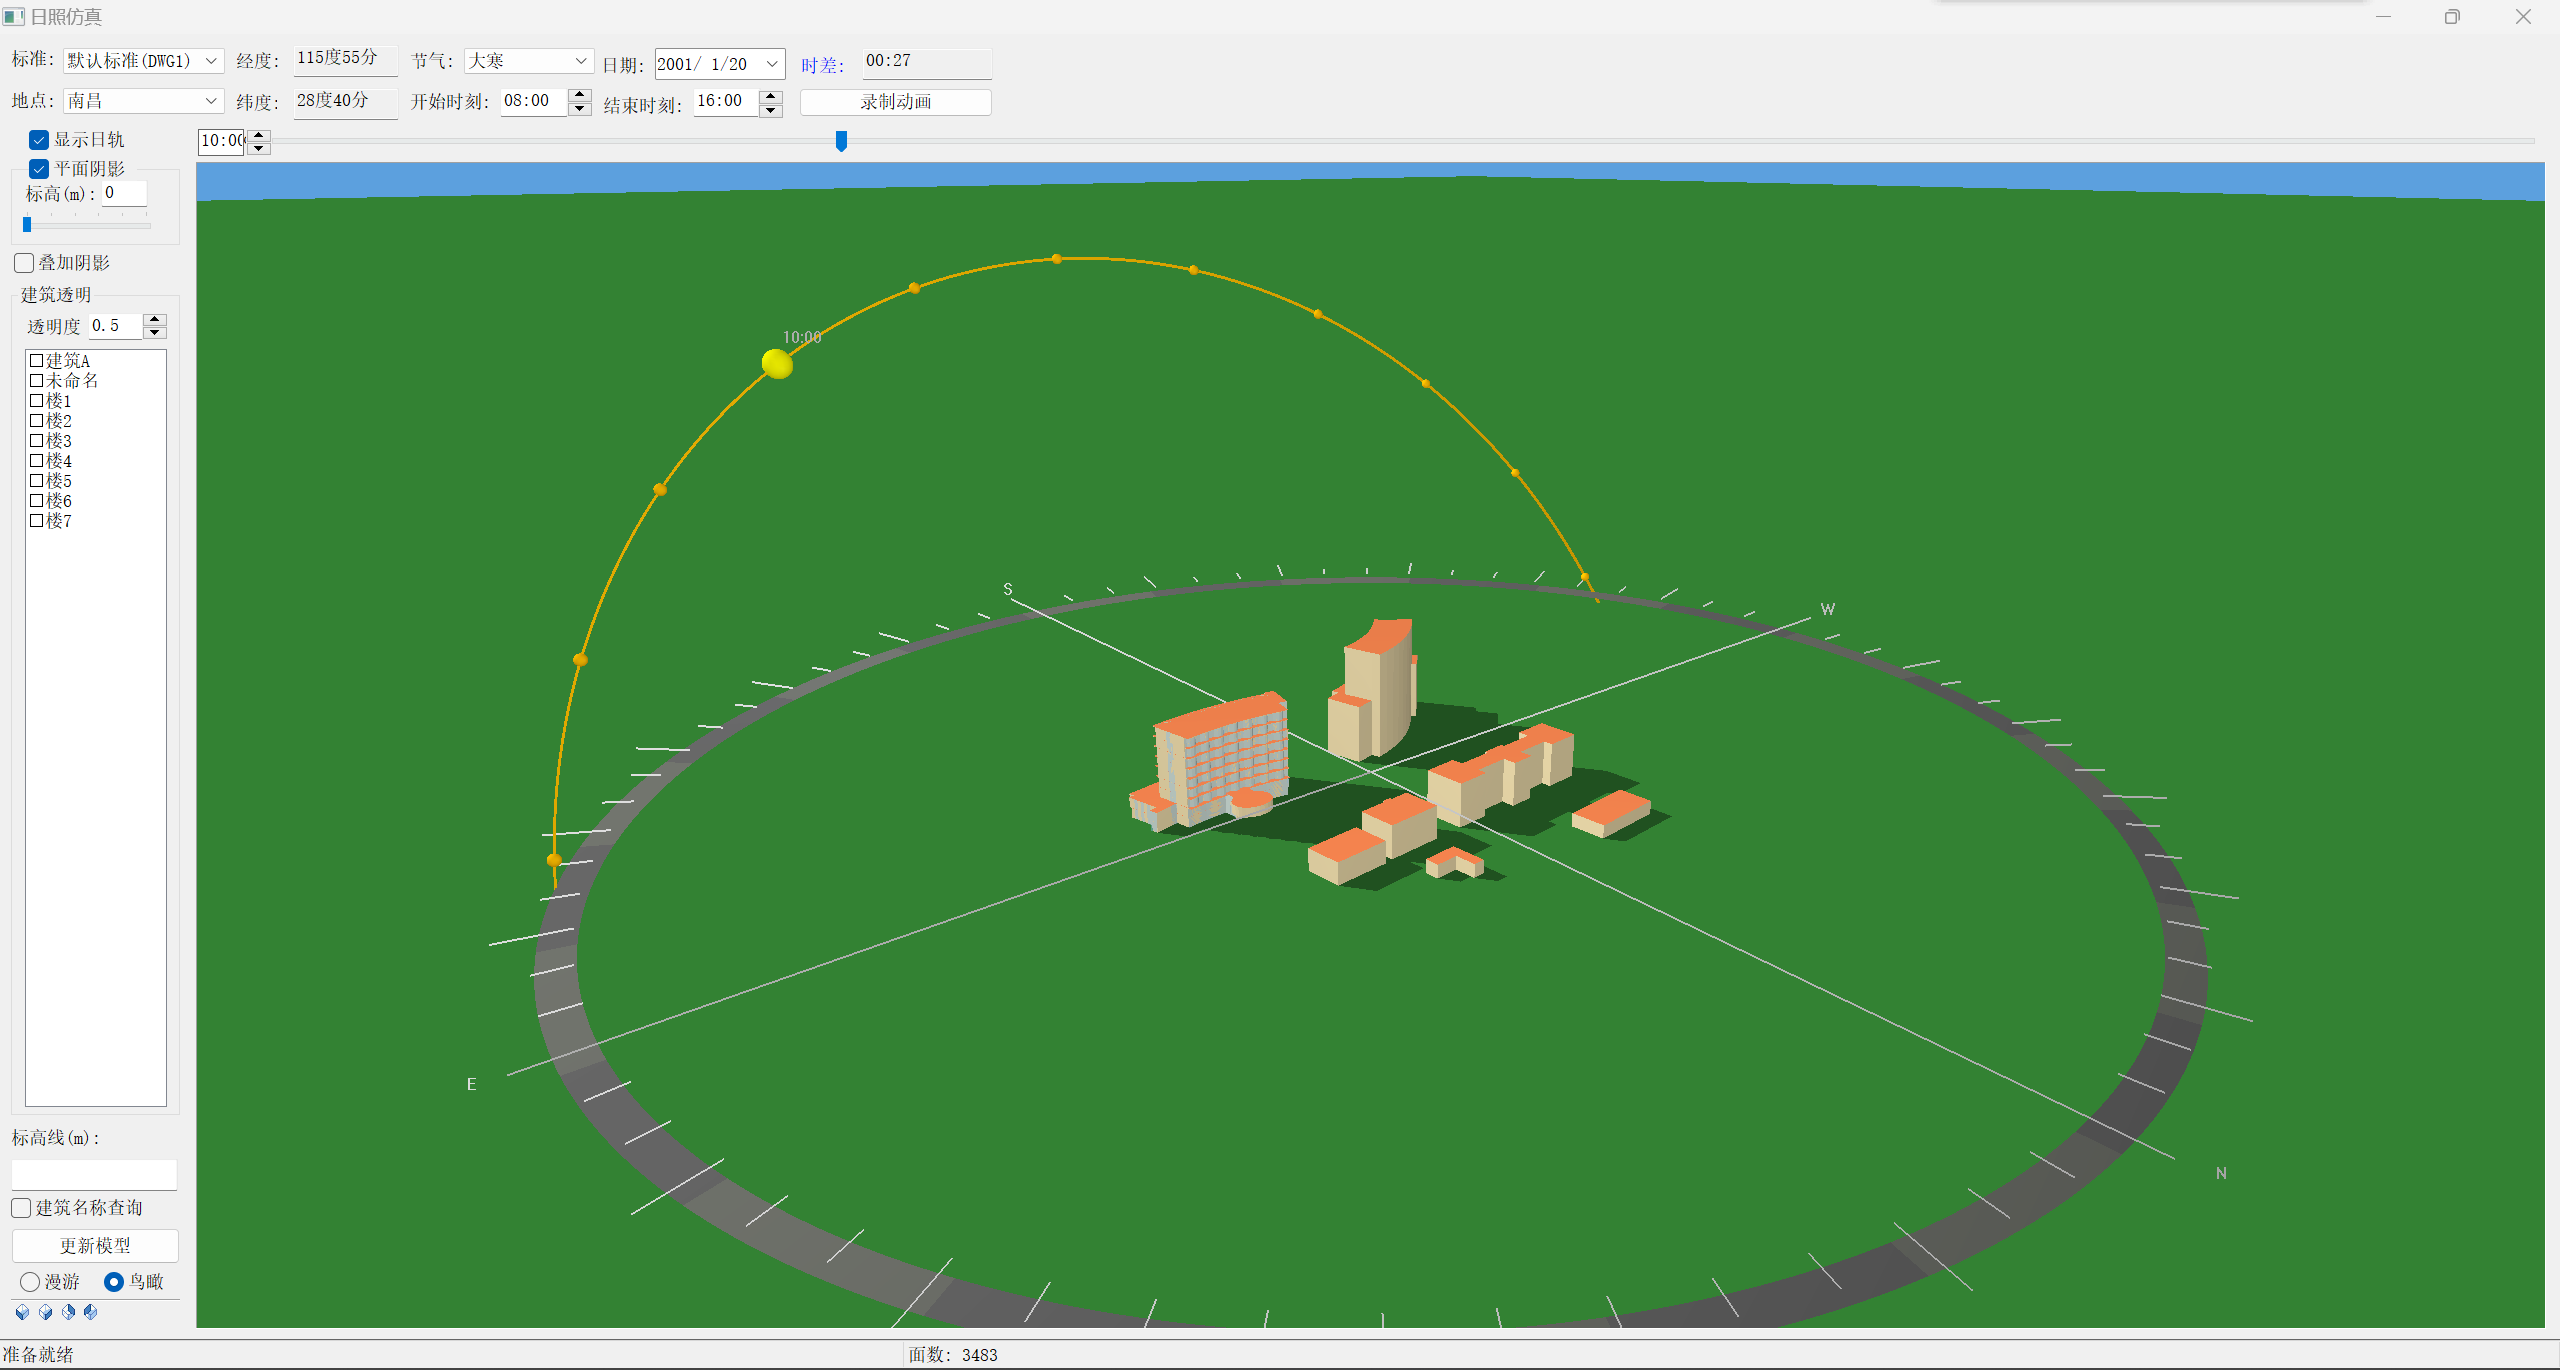
Task: Check 楼3 in the building list
Action: pyautogui.click(x=36, y=441)
